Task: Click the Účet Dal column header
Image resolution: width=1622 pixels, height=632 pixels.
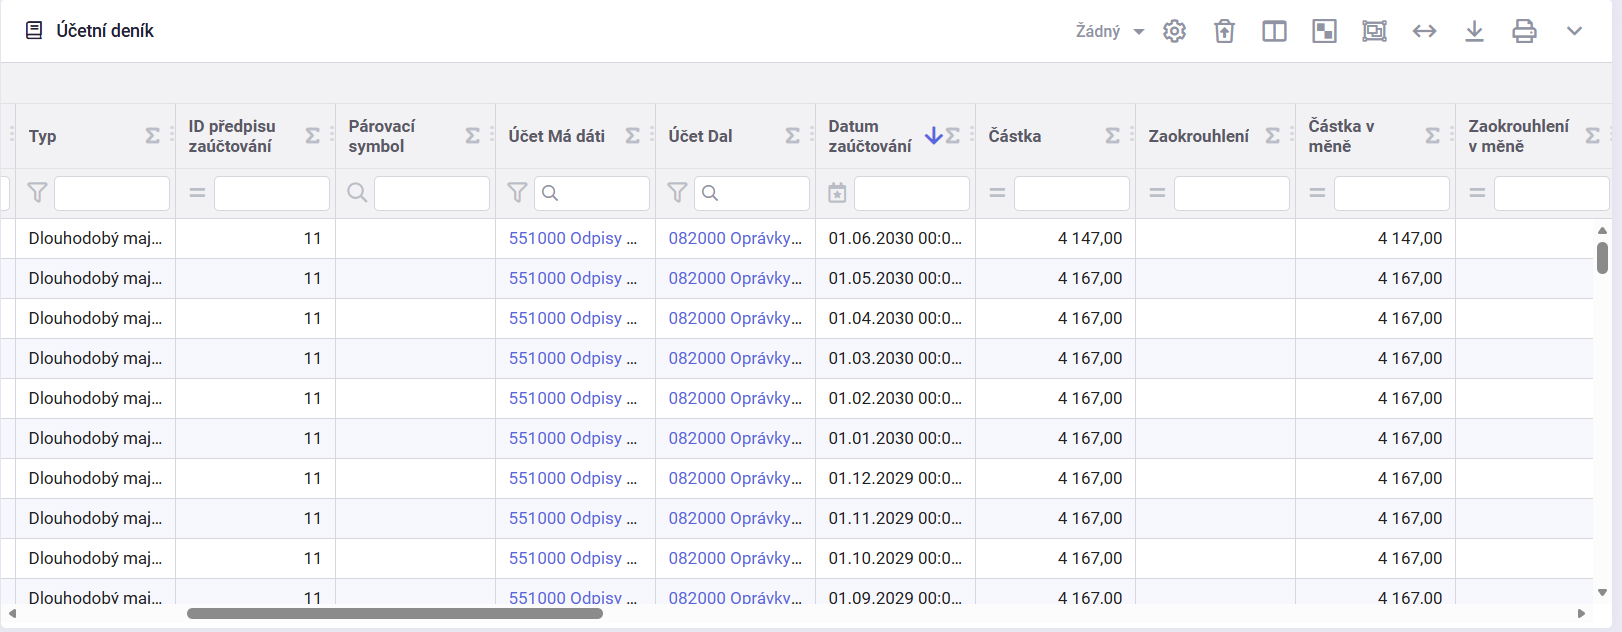Action: (x=700, y=136)
